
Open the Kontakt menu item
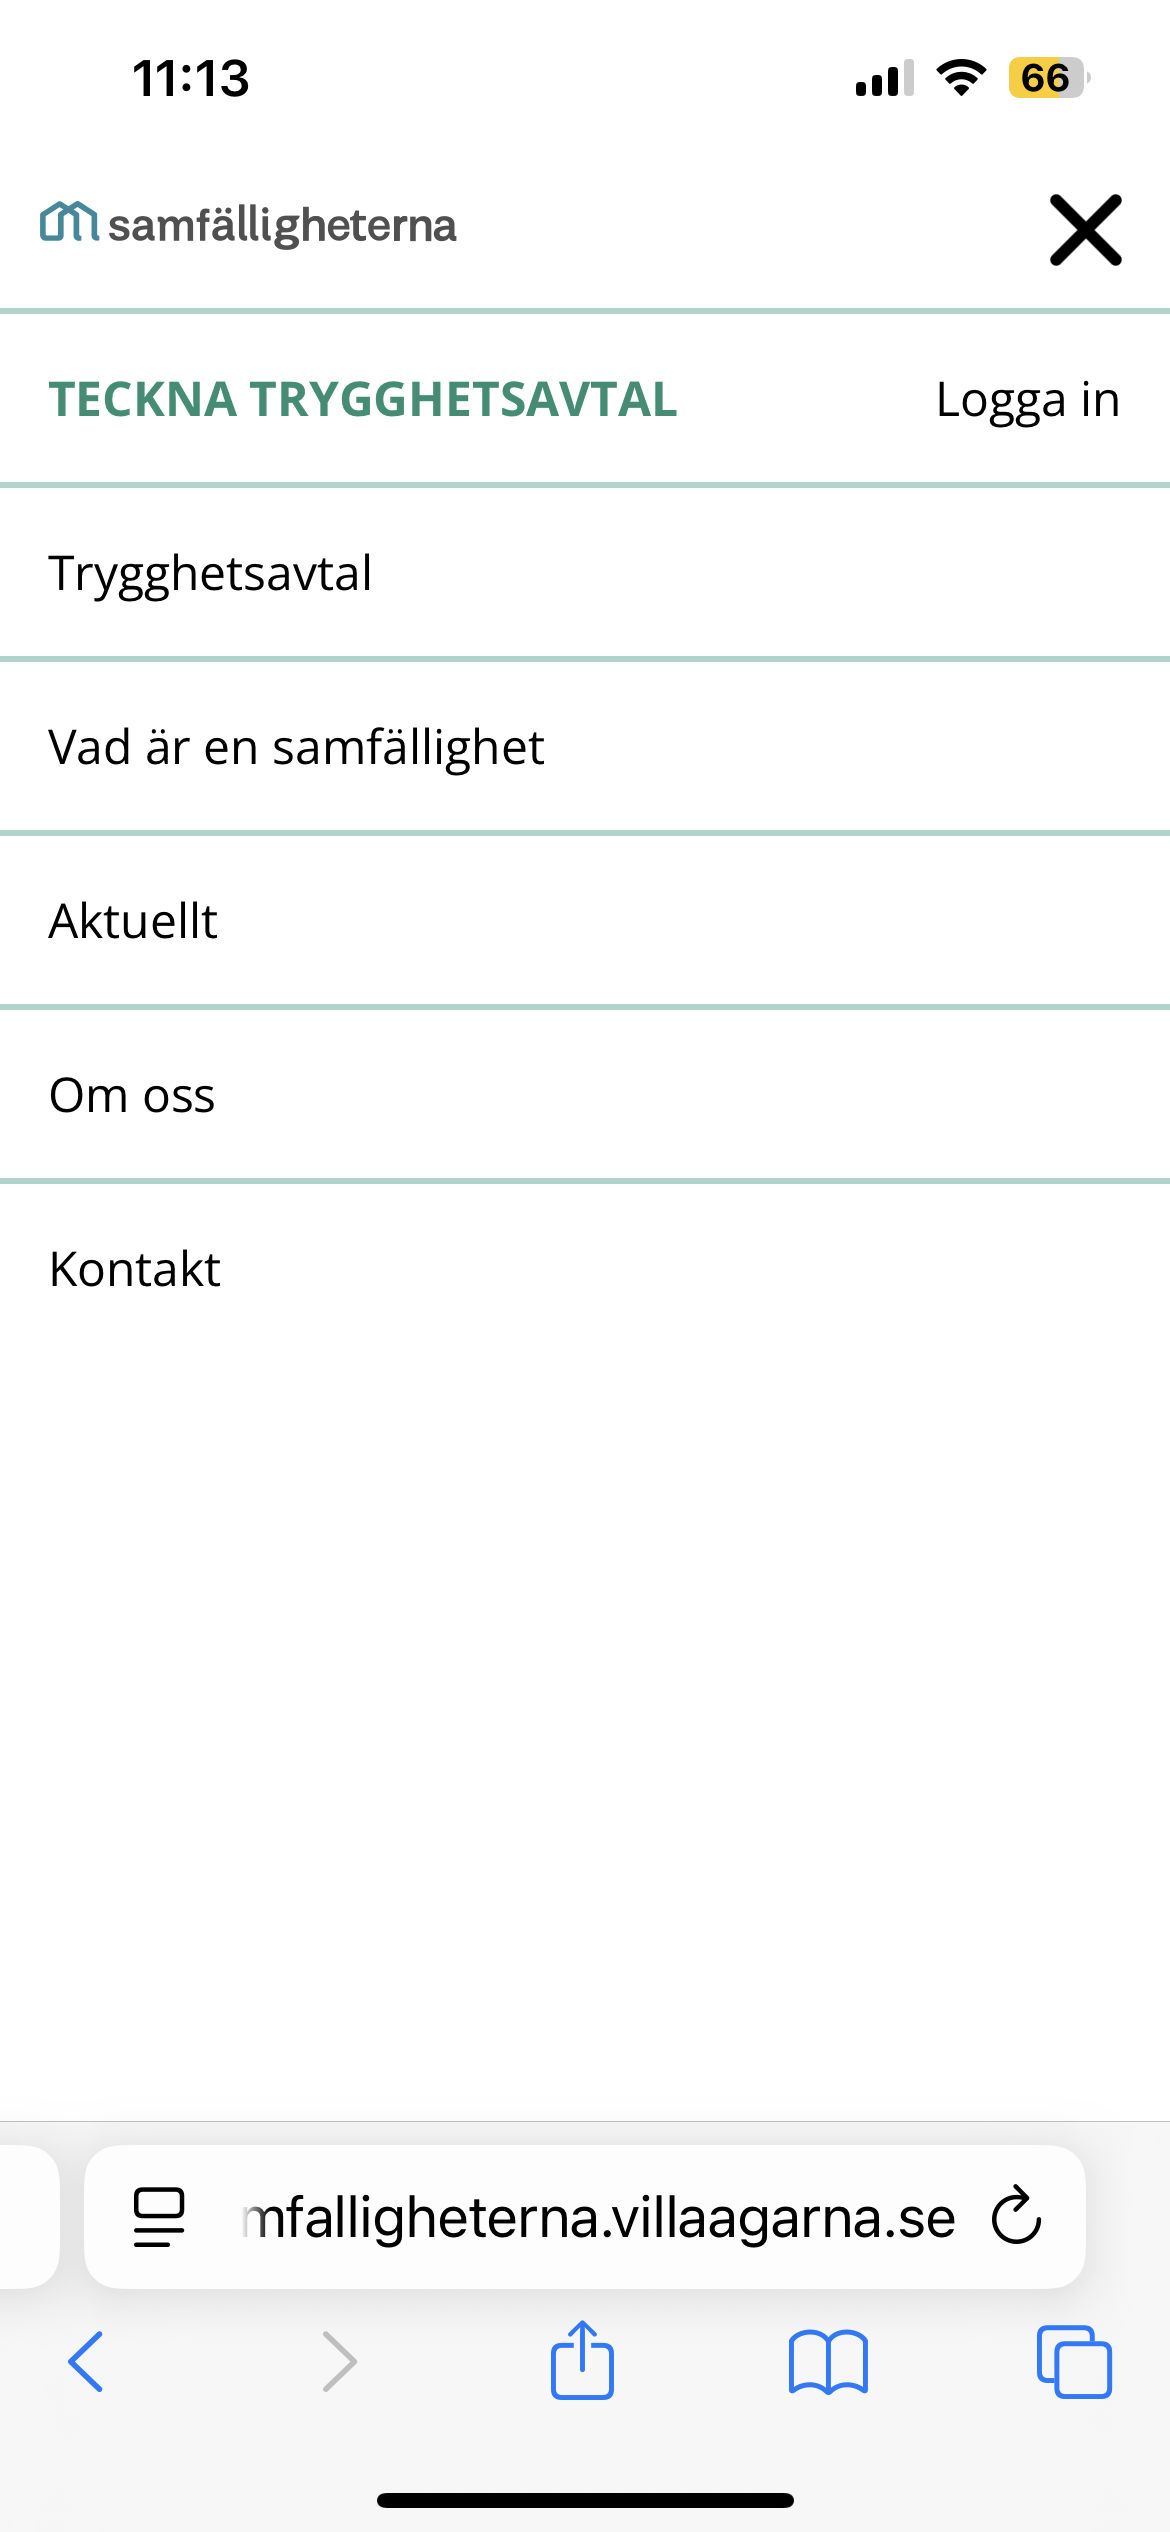(135, 1269)
